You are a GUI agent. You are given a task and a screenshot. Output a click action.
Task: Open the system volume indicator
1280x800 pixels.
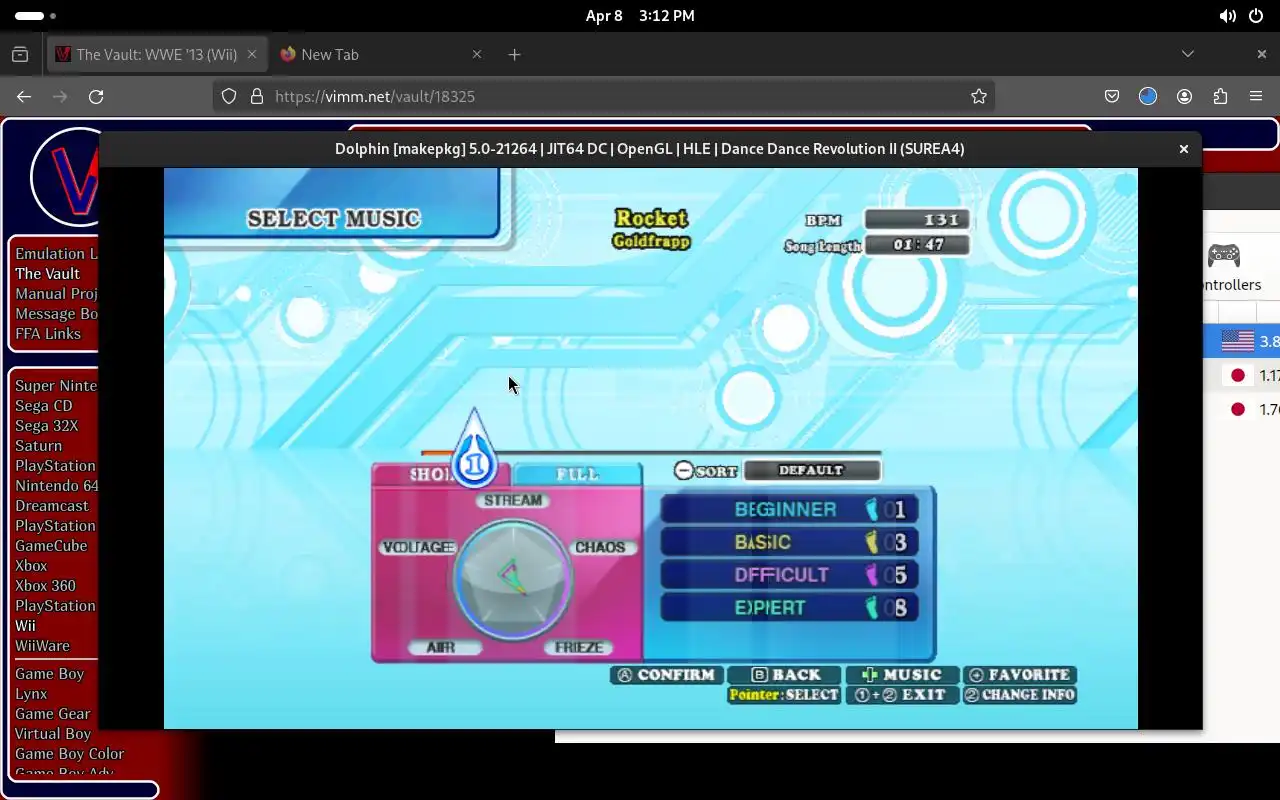pos(1227,16)
